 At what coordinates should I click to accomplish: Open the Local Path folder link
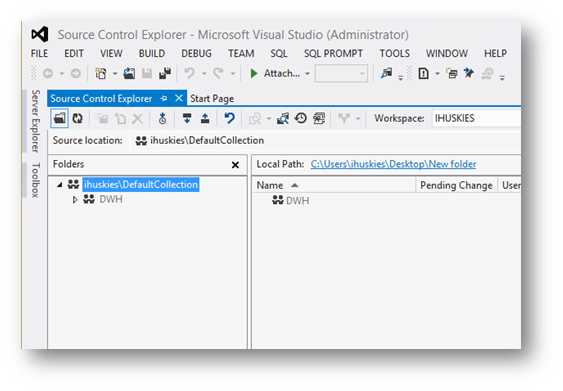pyautogui.click(x=393, y=164)
